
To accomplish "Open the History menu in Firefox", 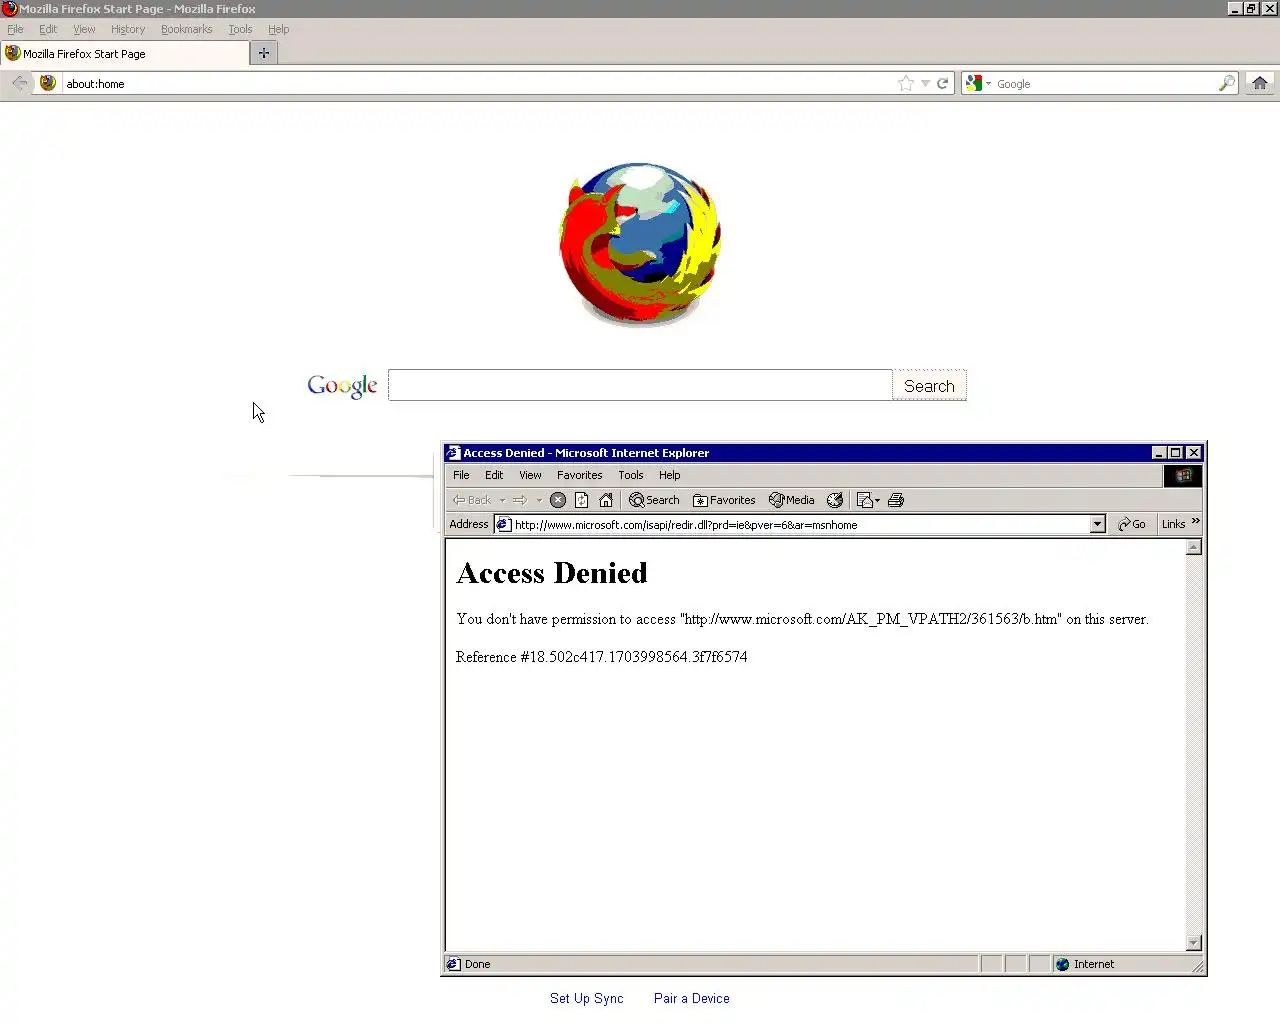I will coord(128,29).
